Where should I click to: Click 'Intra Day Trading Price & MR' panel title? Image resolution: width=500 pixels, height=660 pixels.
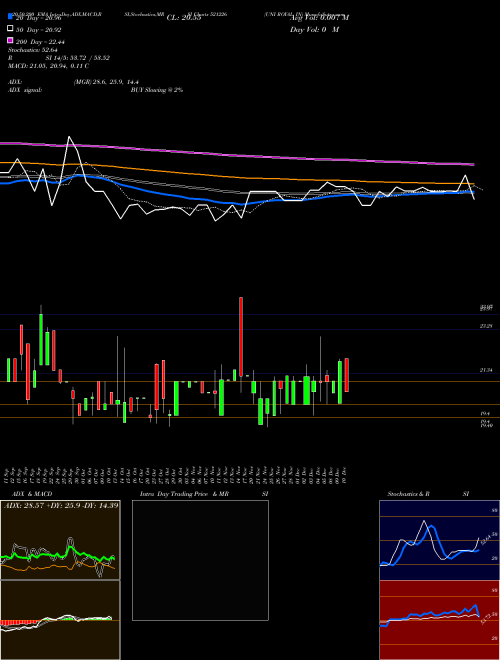point(184,494)
